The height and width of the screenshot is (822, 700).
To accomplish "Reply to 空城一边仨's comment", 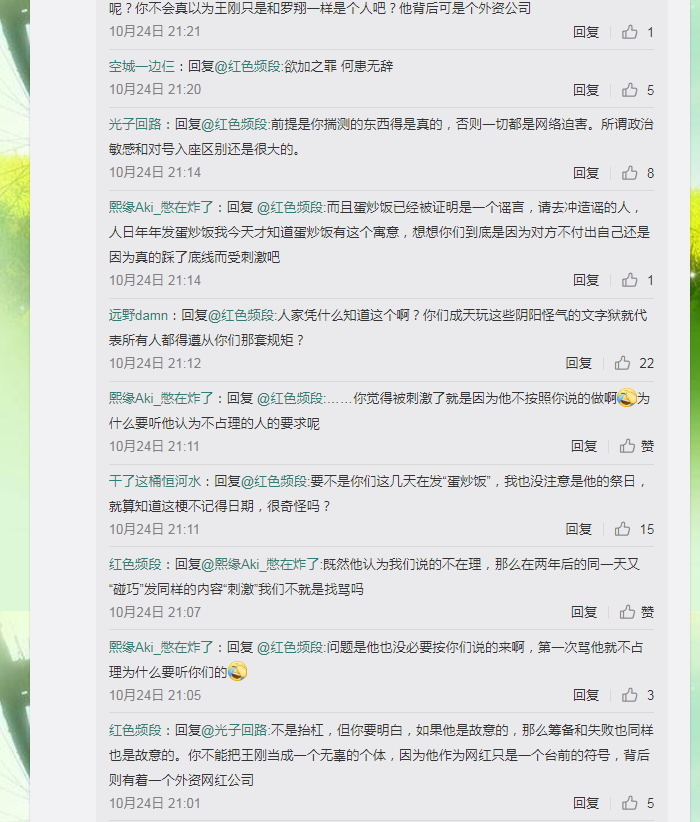I will 586,90.
